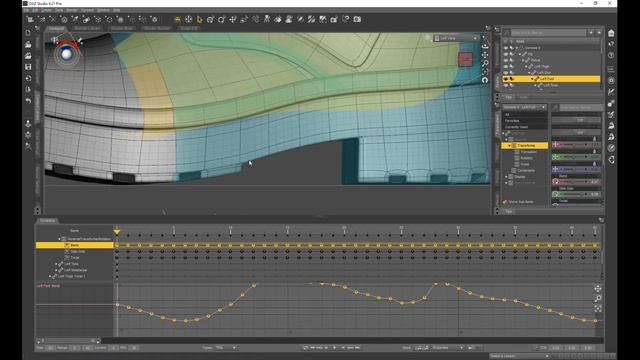Click the timeline play button

[335, 348]
